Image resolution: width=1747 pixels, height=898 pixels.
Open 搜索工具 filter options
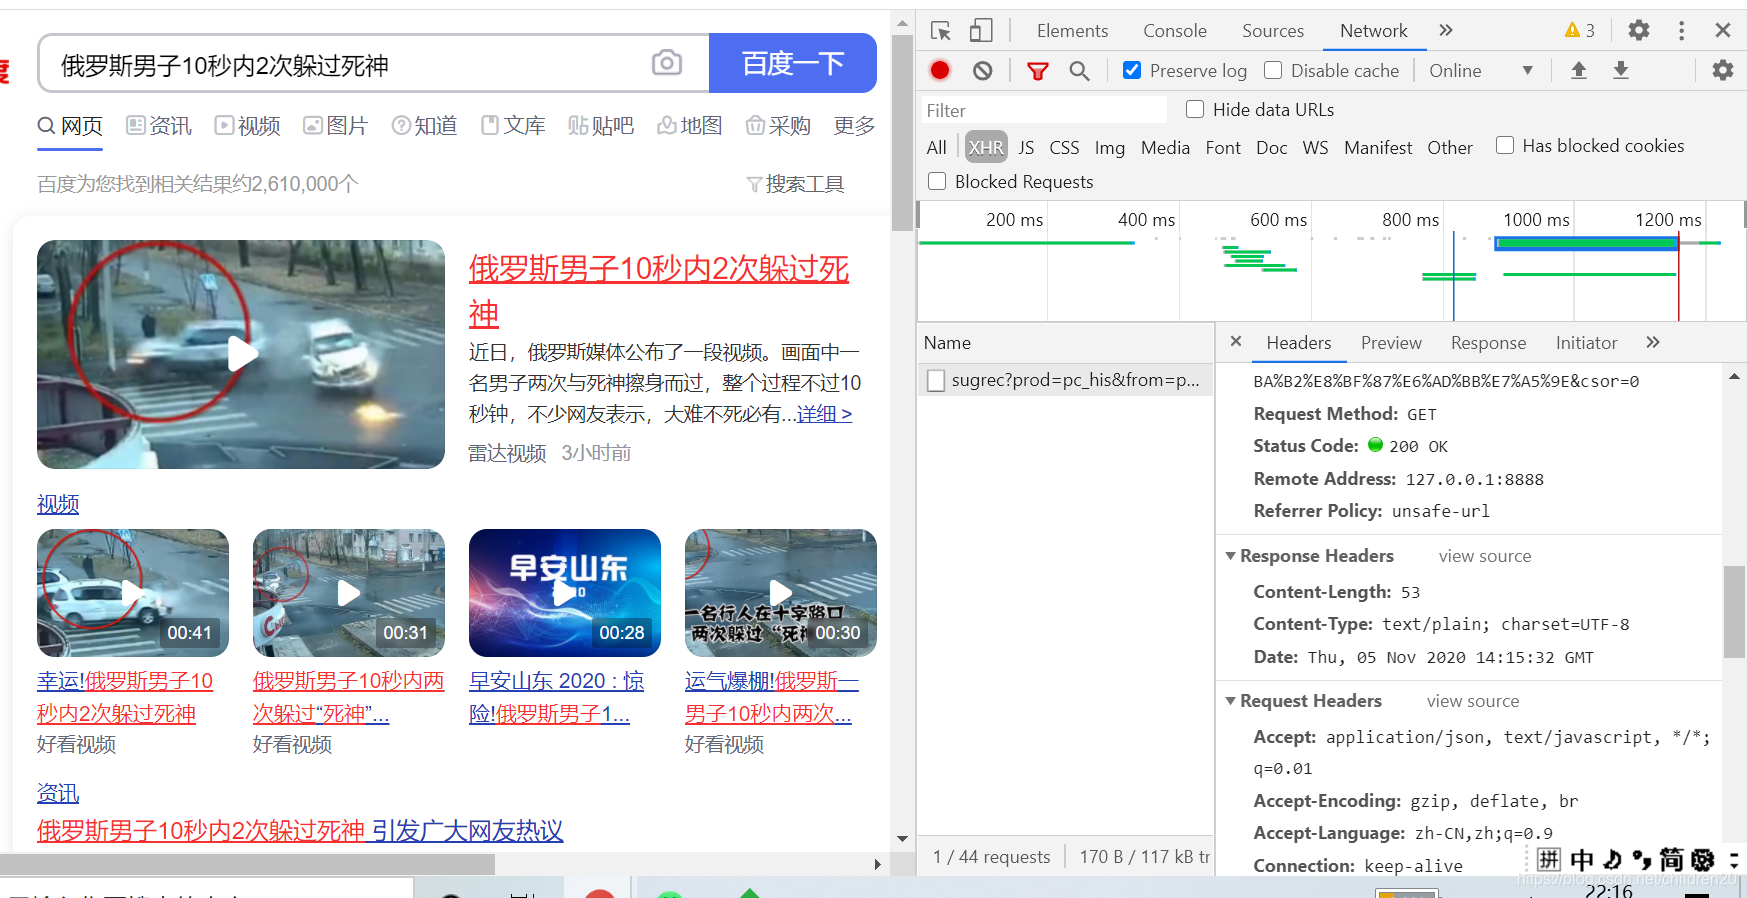(x=796, y=184)
